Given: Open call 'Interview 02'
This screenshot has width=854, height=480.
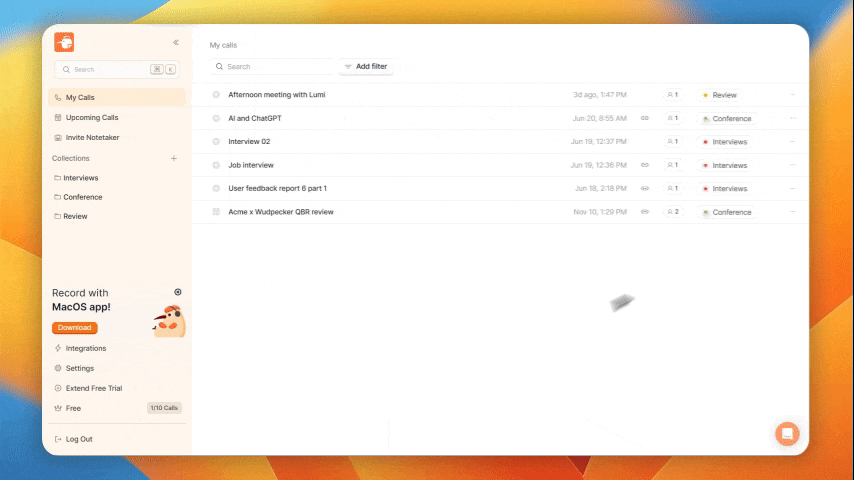Looking at the screenshot, I should (x=249, y=142).
